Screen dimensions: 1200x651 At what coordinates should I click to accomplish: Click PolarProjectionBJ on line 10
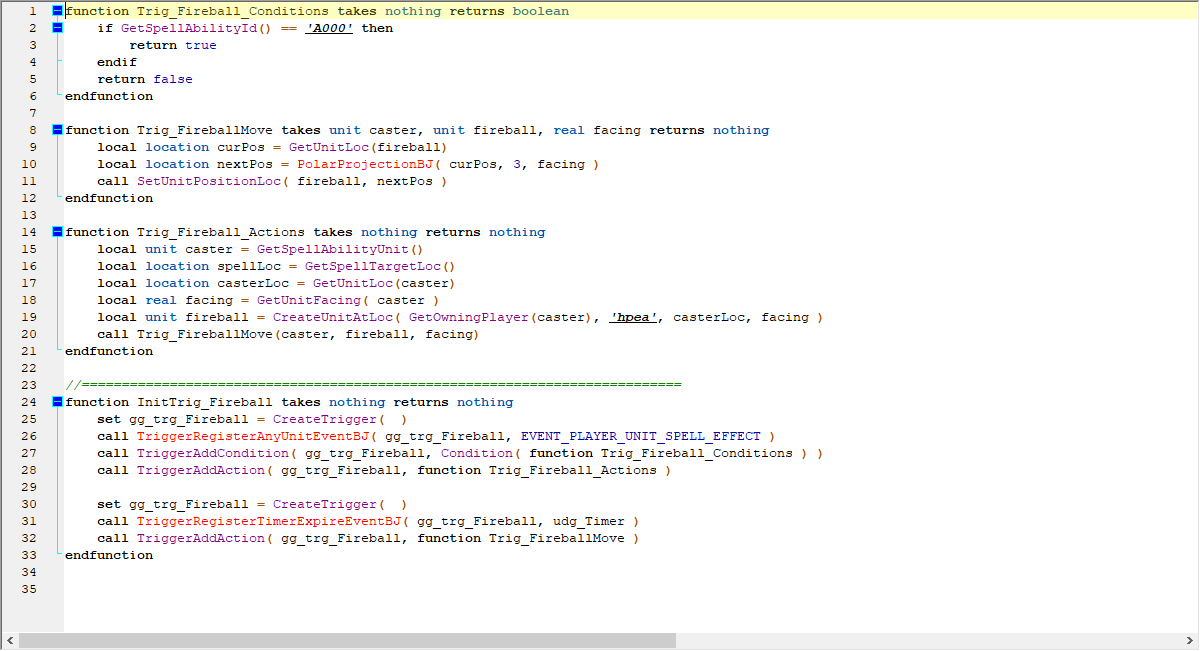click(365, 164)
